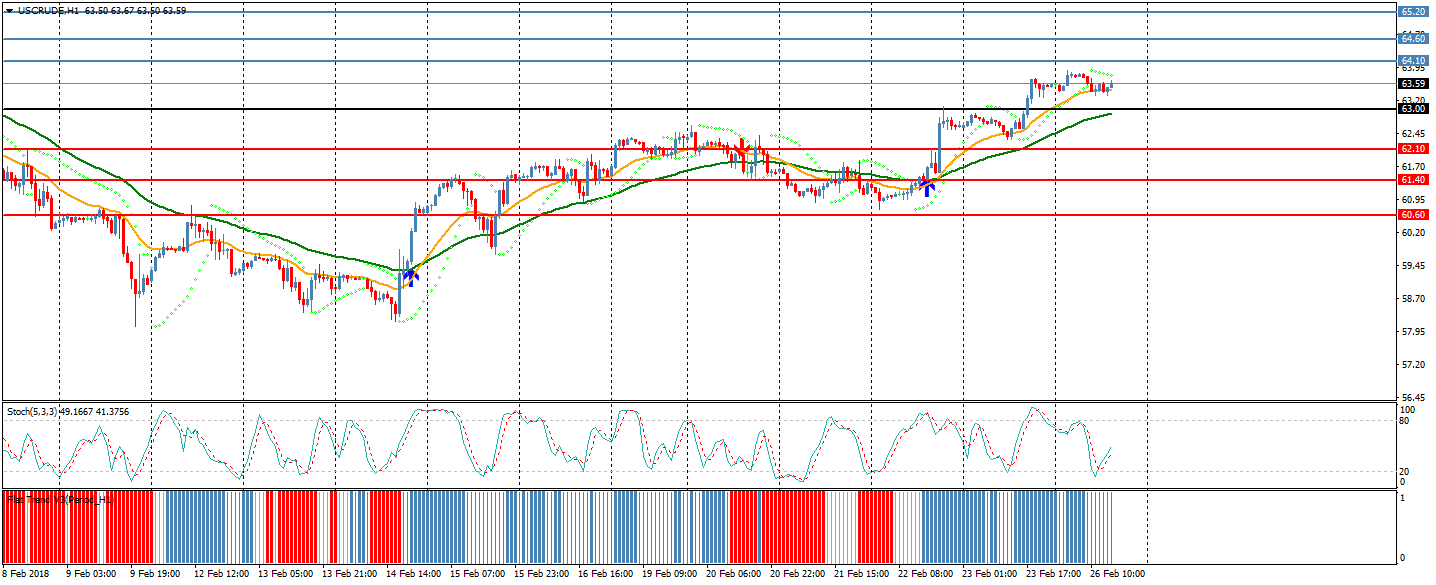
Task: Click the Flat Trend V3 indicator label
Action: tap(55, 498)
